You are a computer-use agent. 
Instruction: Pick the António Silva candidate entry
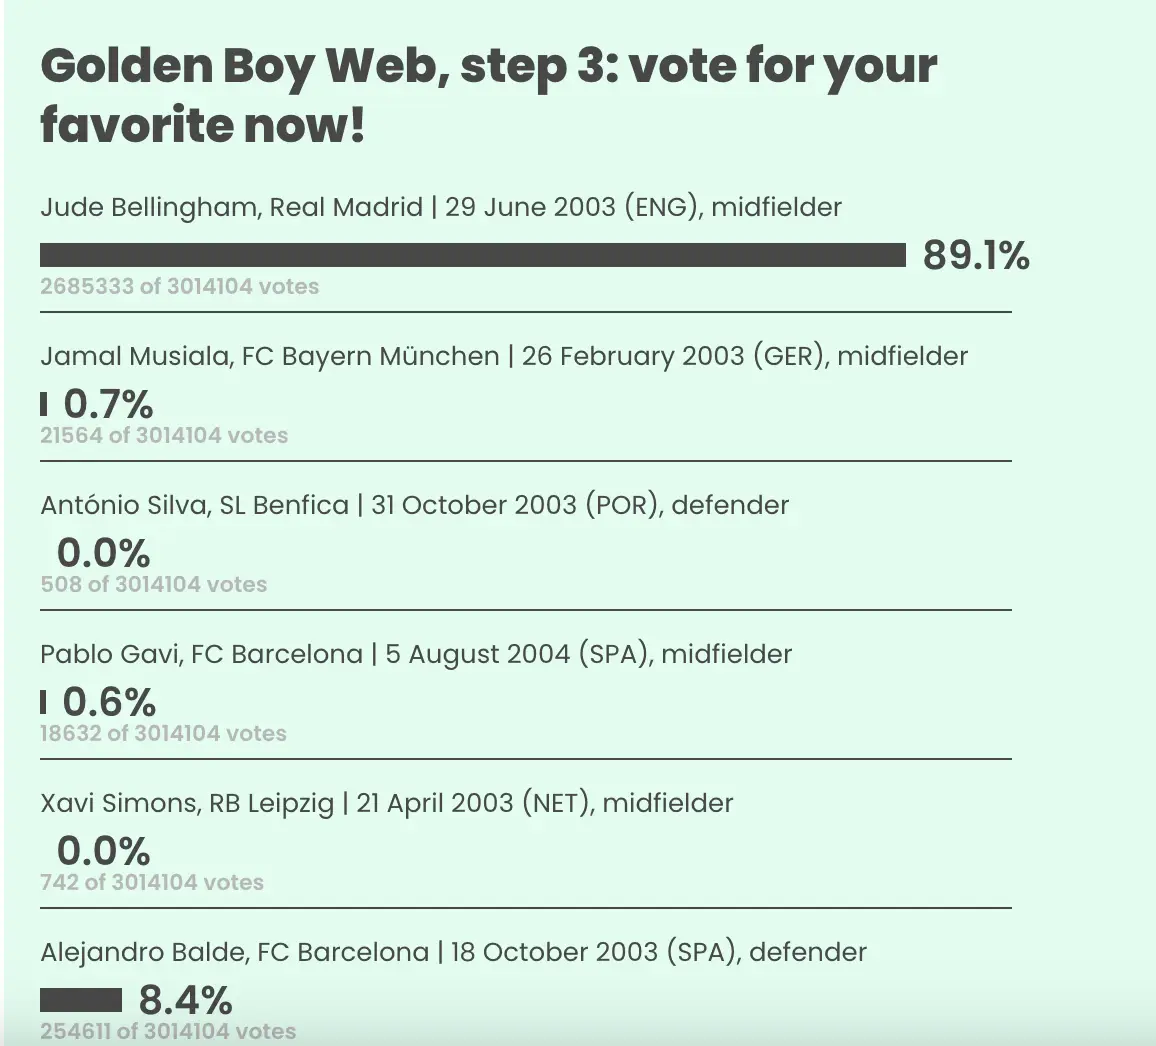[x=414, y=506]
